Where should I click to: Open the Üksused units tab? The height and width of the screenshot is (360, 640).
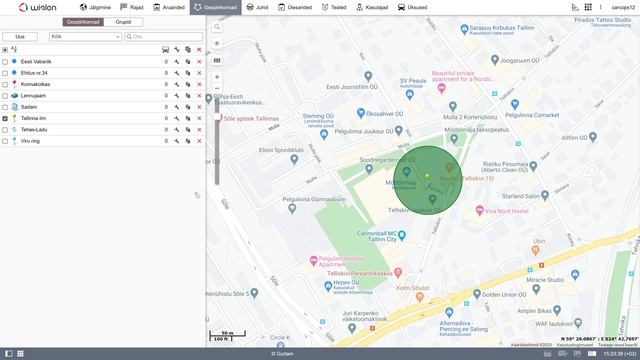tap(412, 7)
